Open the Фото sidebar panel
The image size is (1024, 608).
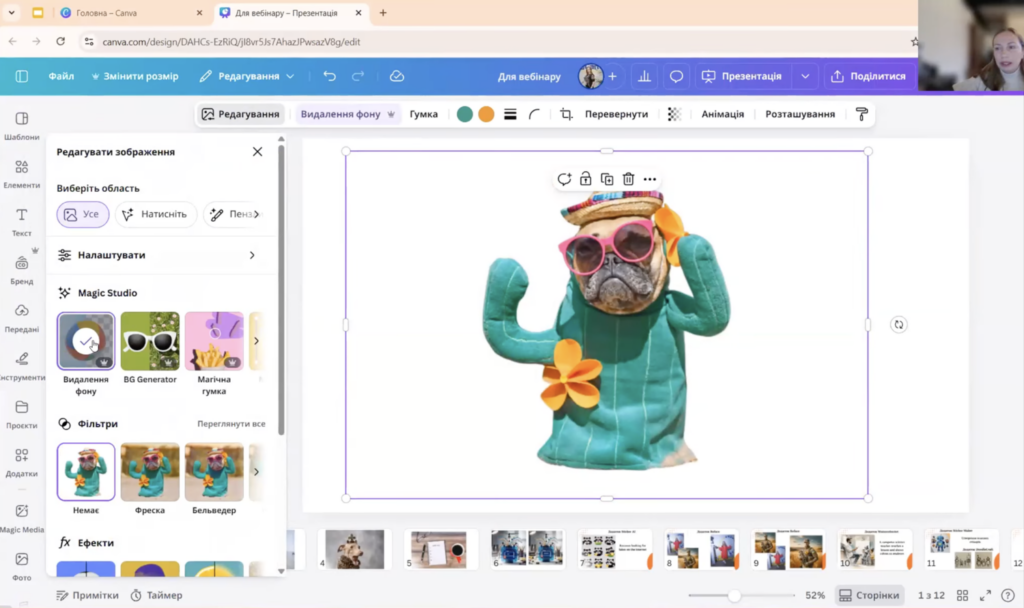(x=22, y=567)
